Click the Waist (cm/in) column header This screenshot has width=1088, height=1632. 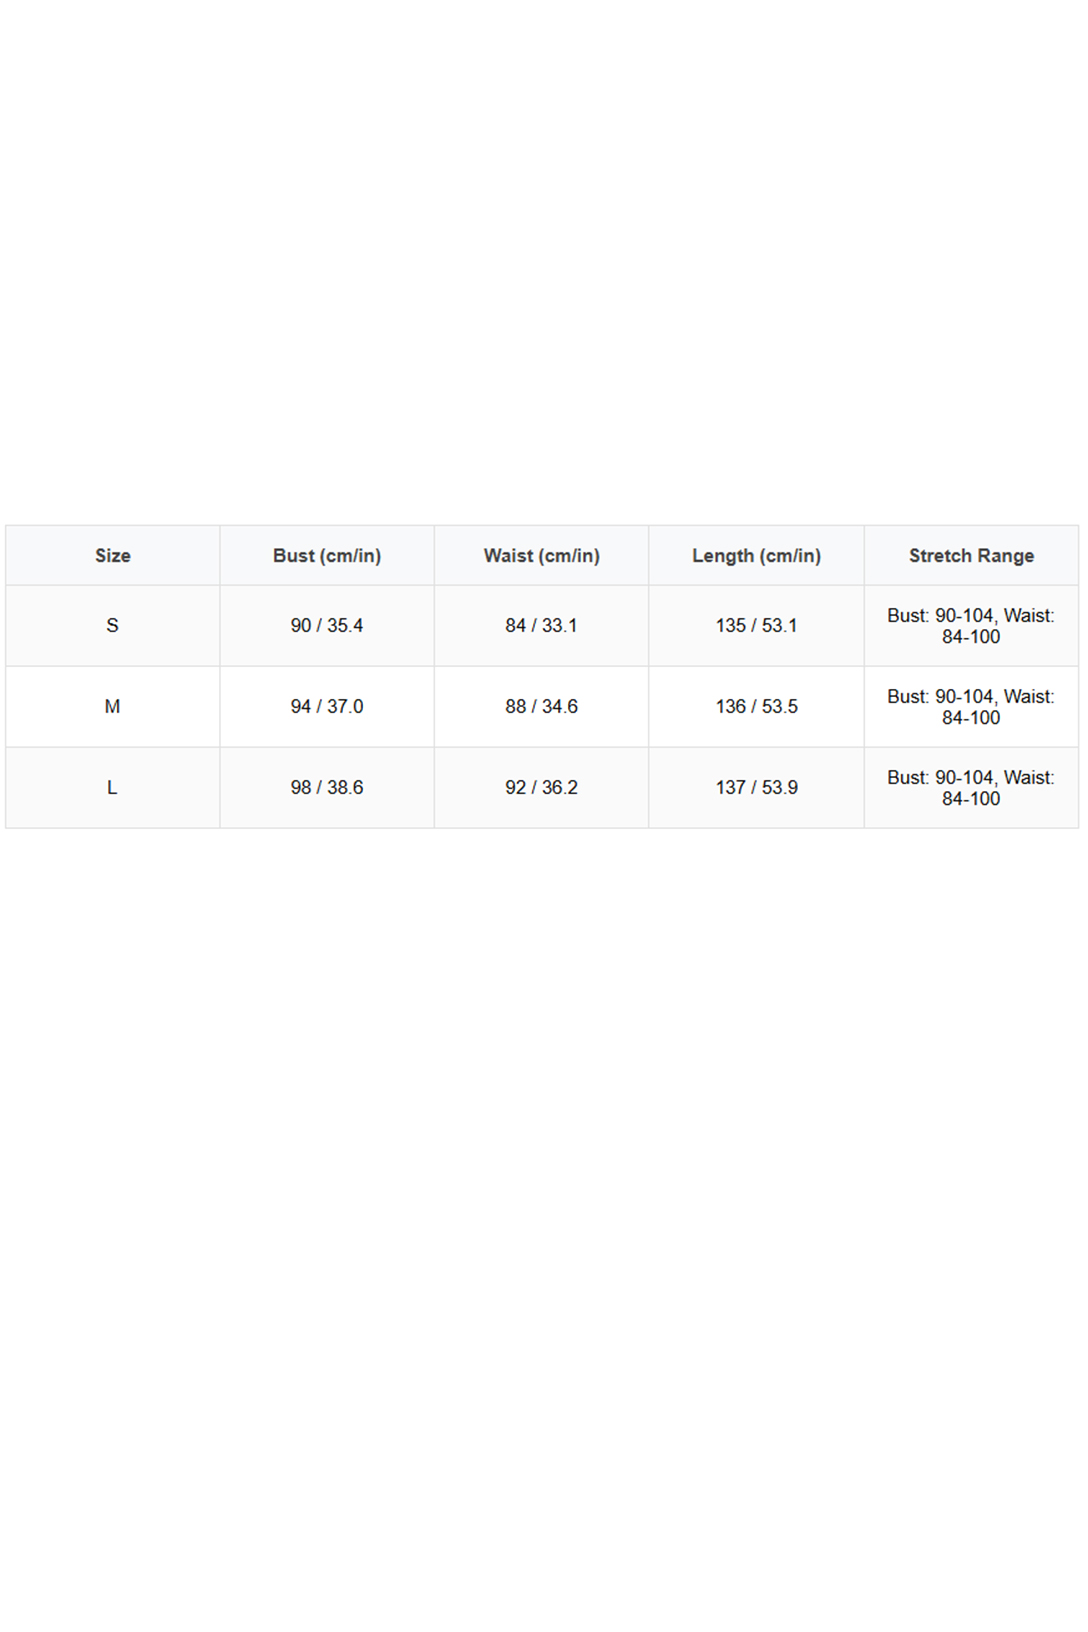point(541,555)
